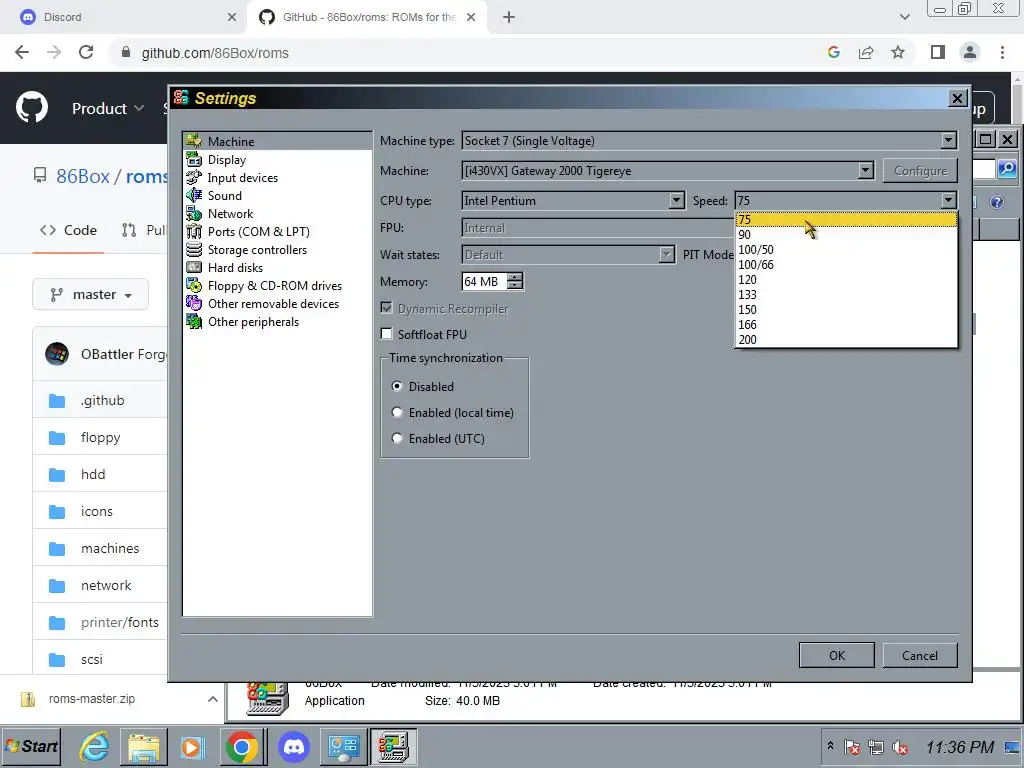Image resolution: width=1024 pixels, height=768 pixels.
Task: Open Floppy & CD-ROM drives category
Action: point(274,285)
